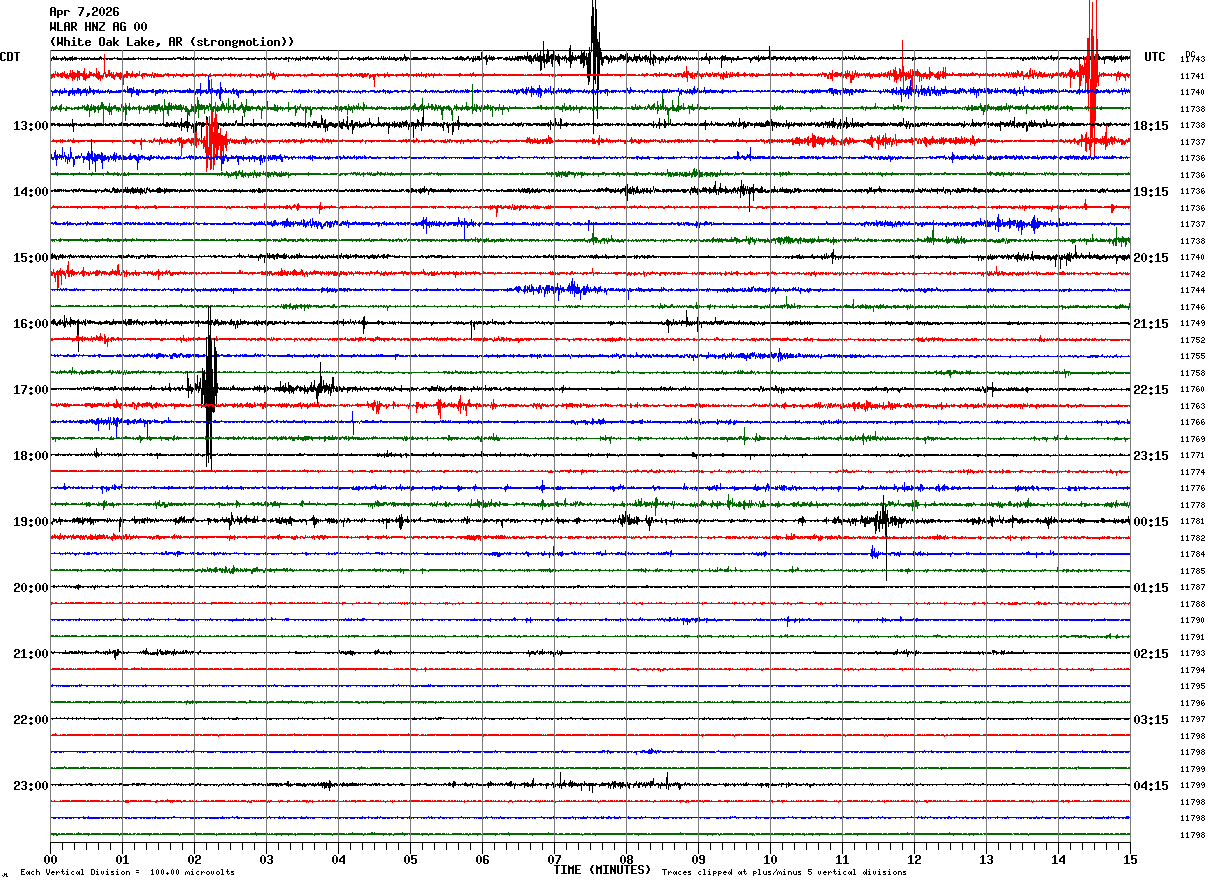Click the large black burst on the 17:00 trace
Screen dimensions: 1210x886
(208, 388)
